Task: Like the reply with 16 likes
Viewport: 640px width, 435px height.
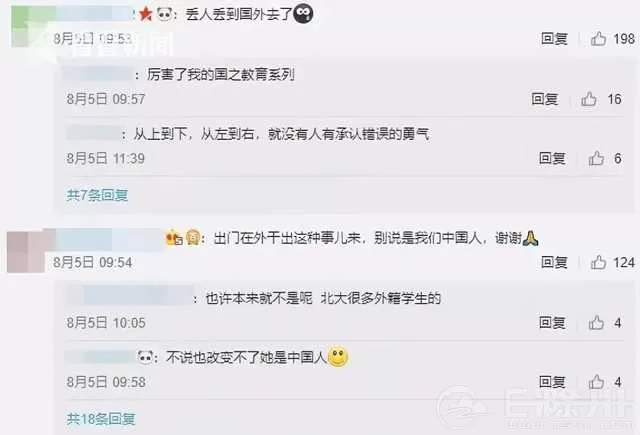Action: point(589,99)
